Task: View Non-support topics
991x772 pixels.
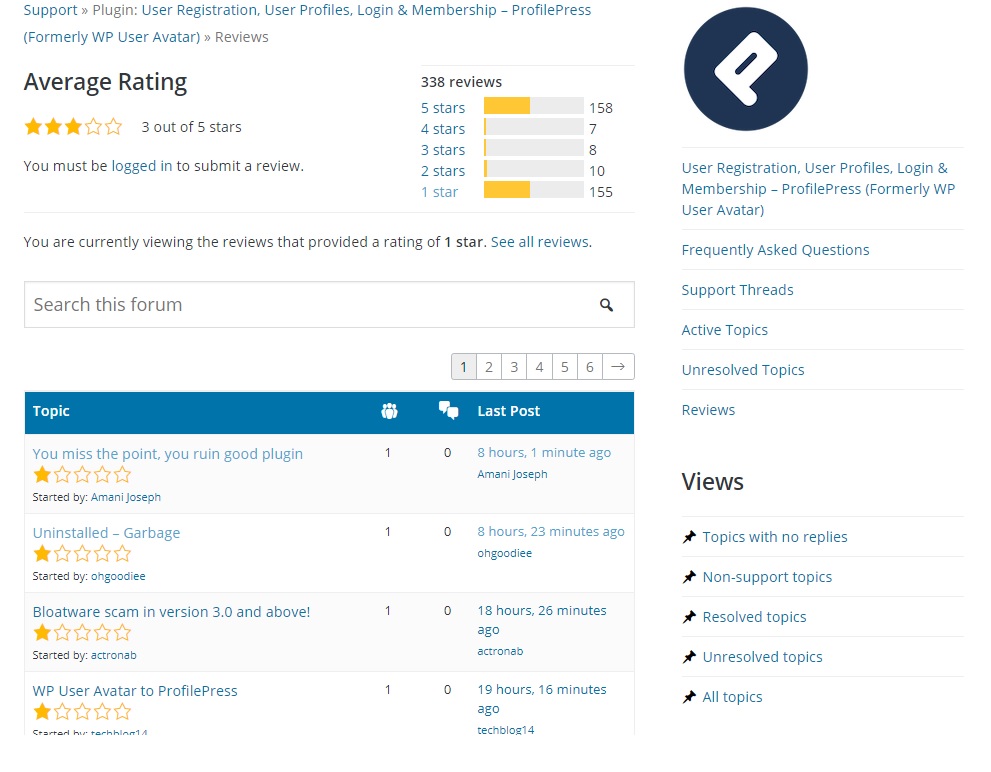Action: coord(767,577)
